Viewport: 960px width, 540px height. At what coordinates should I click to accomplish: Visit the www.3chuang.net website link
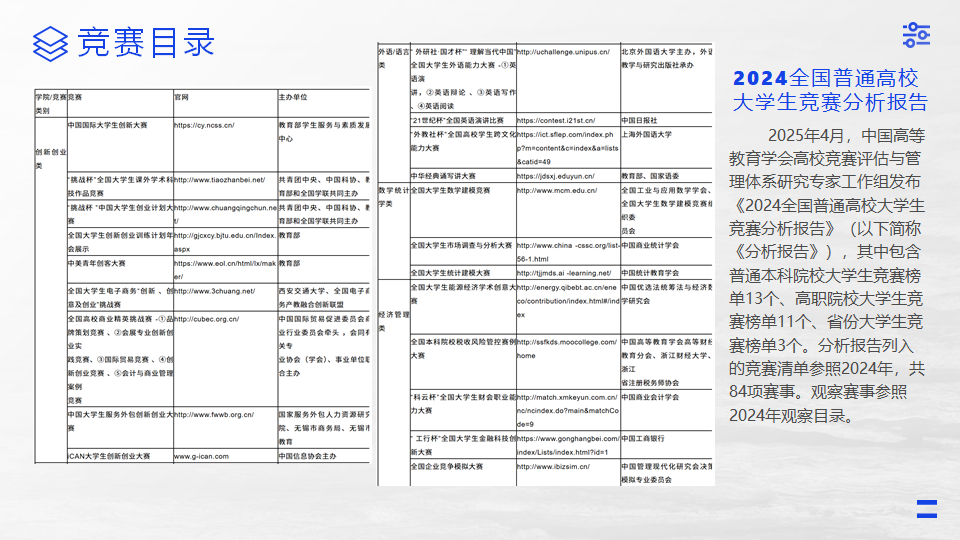[214, 291]
